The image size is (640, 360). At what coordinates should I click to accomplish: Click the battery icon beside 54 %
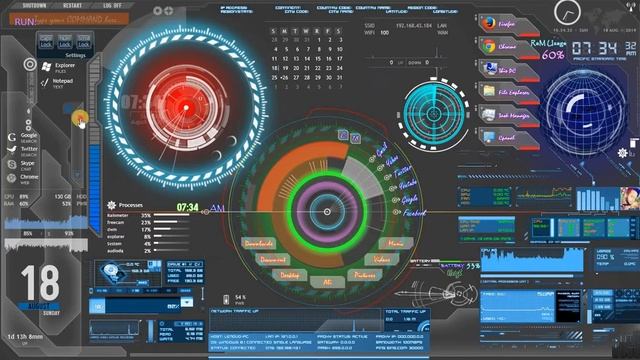click(x=226, y=299)
